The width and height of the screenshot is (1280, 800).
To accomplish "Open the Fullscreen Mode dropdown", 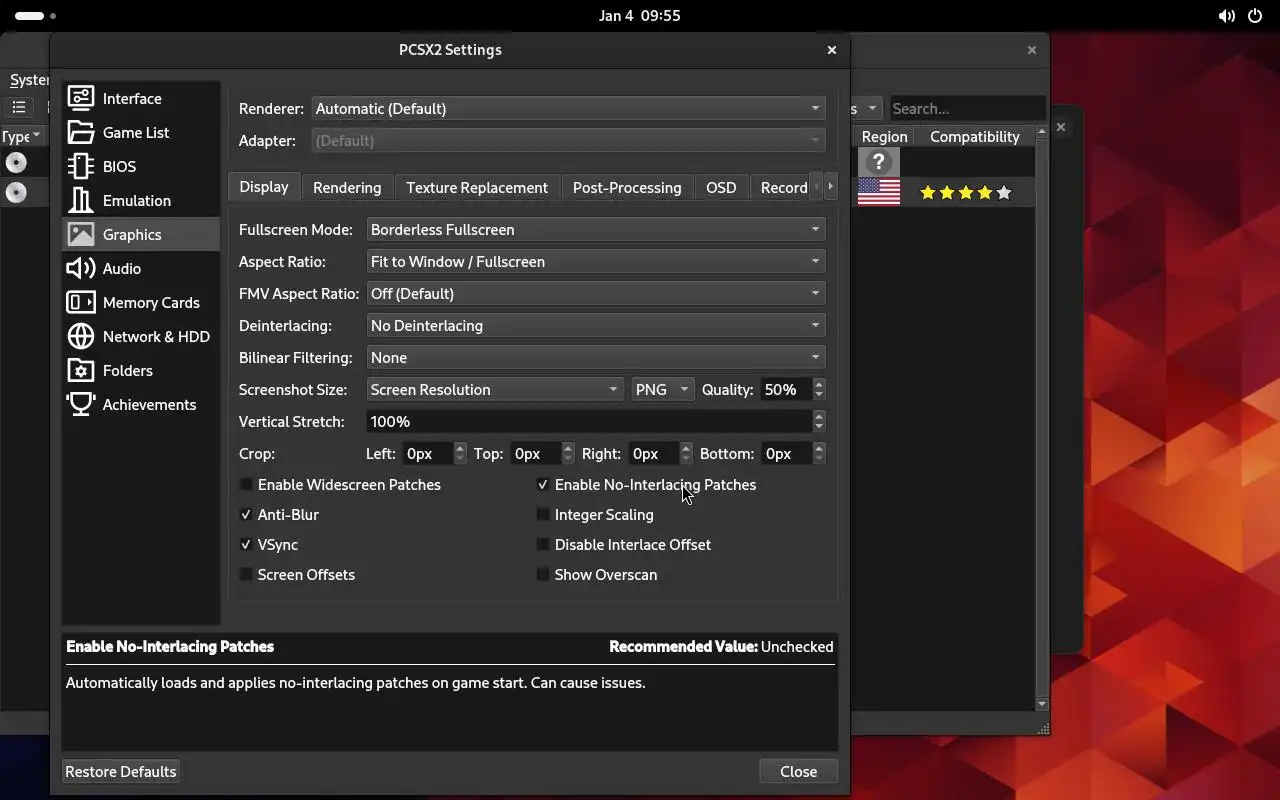I will tap(596, 229).
